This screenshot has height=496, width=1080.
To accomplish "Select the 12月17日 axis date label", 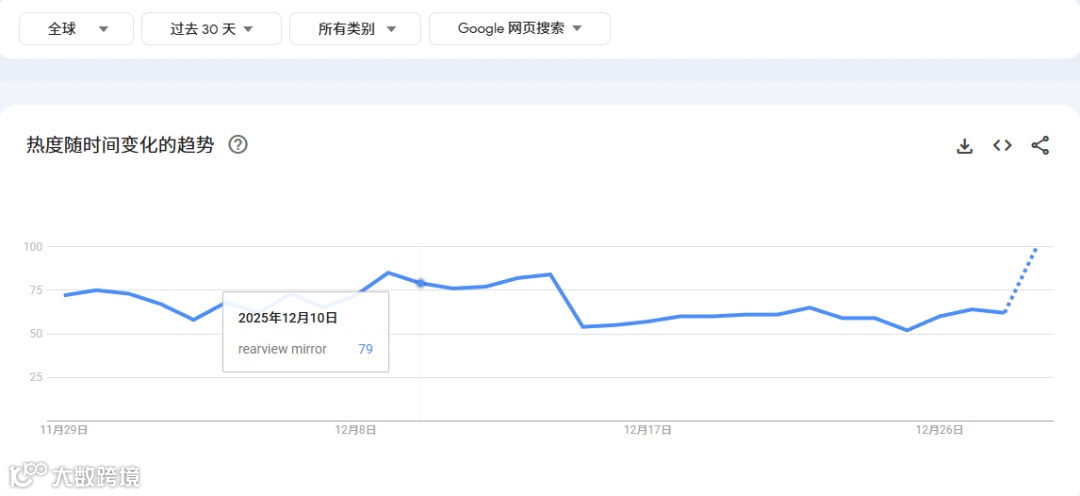I will [x=647, y=430].
